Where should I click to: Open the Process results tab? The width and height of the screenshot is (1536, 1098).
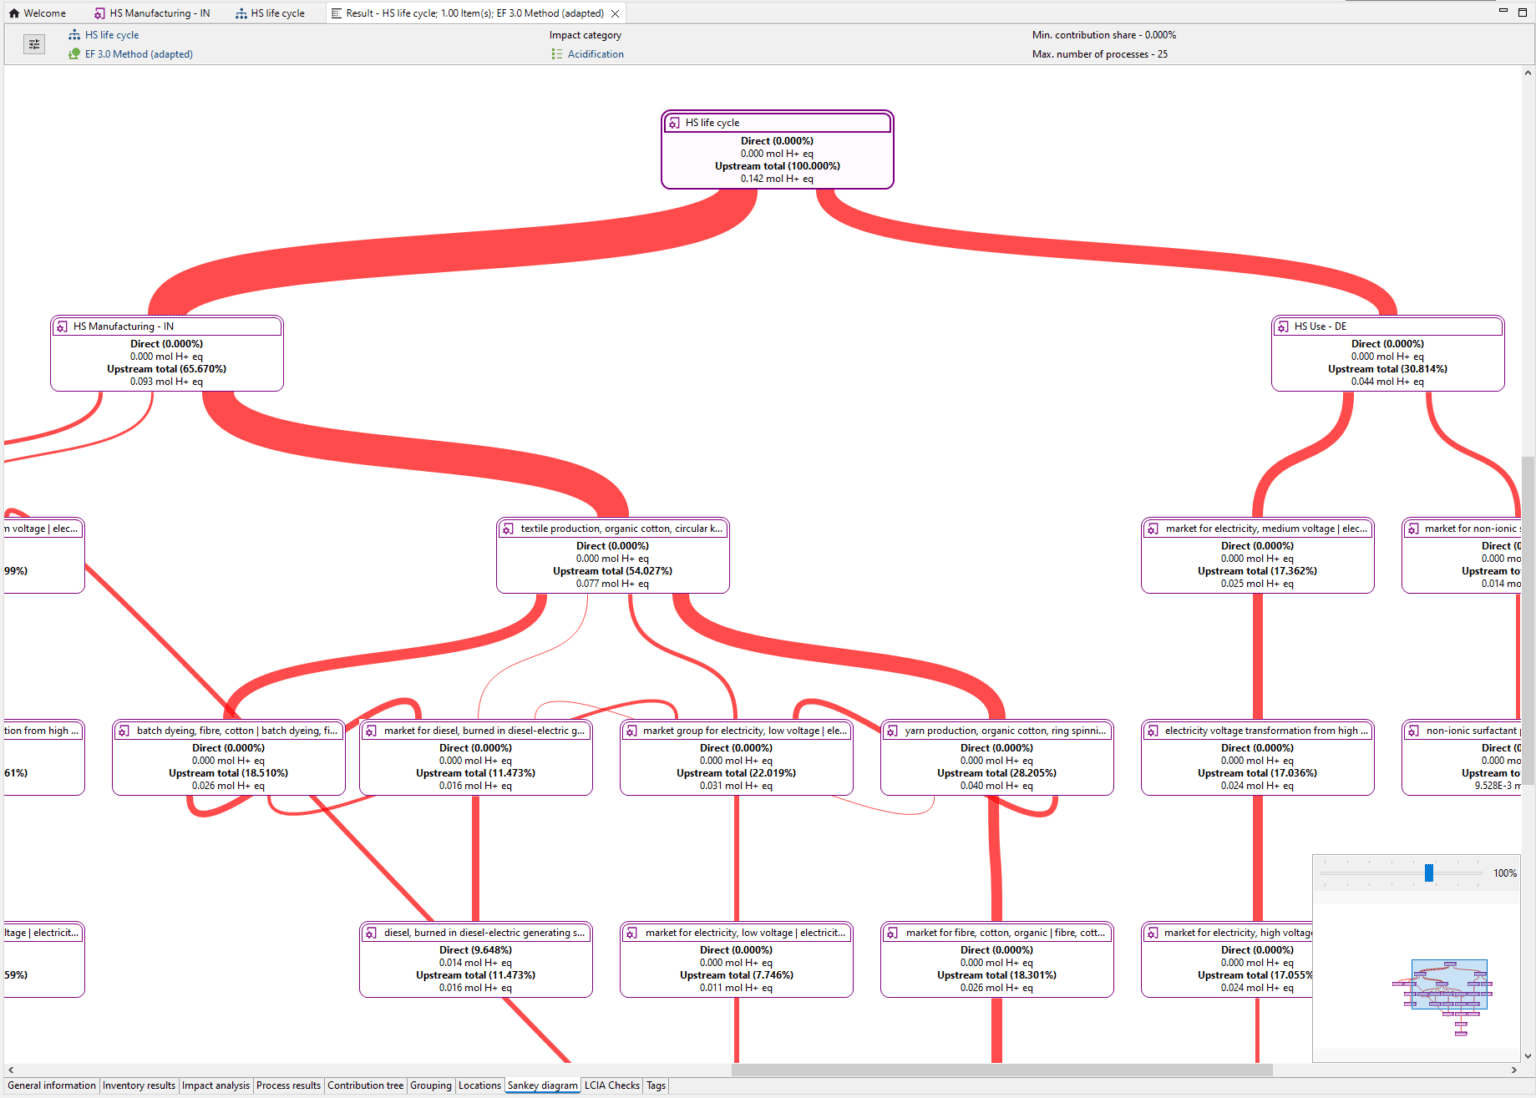tap(289, 1086)
